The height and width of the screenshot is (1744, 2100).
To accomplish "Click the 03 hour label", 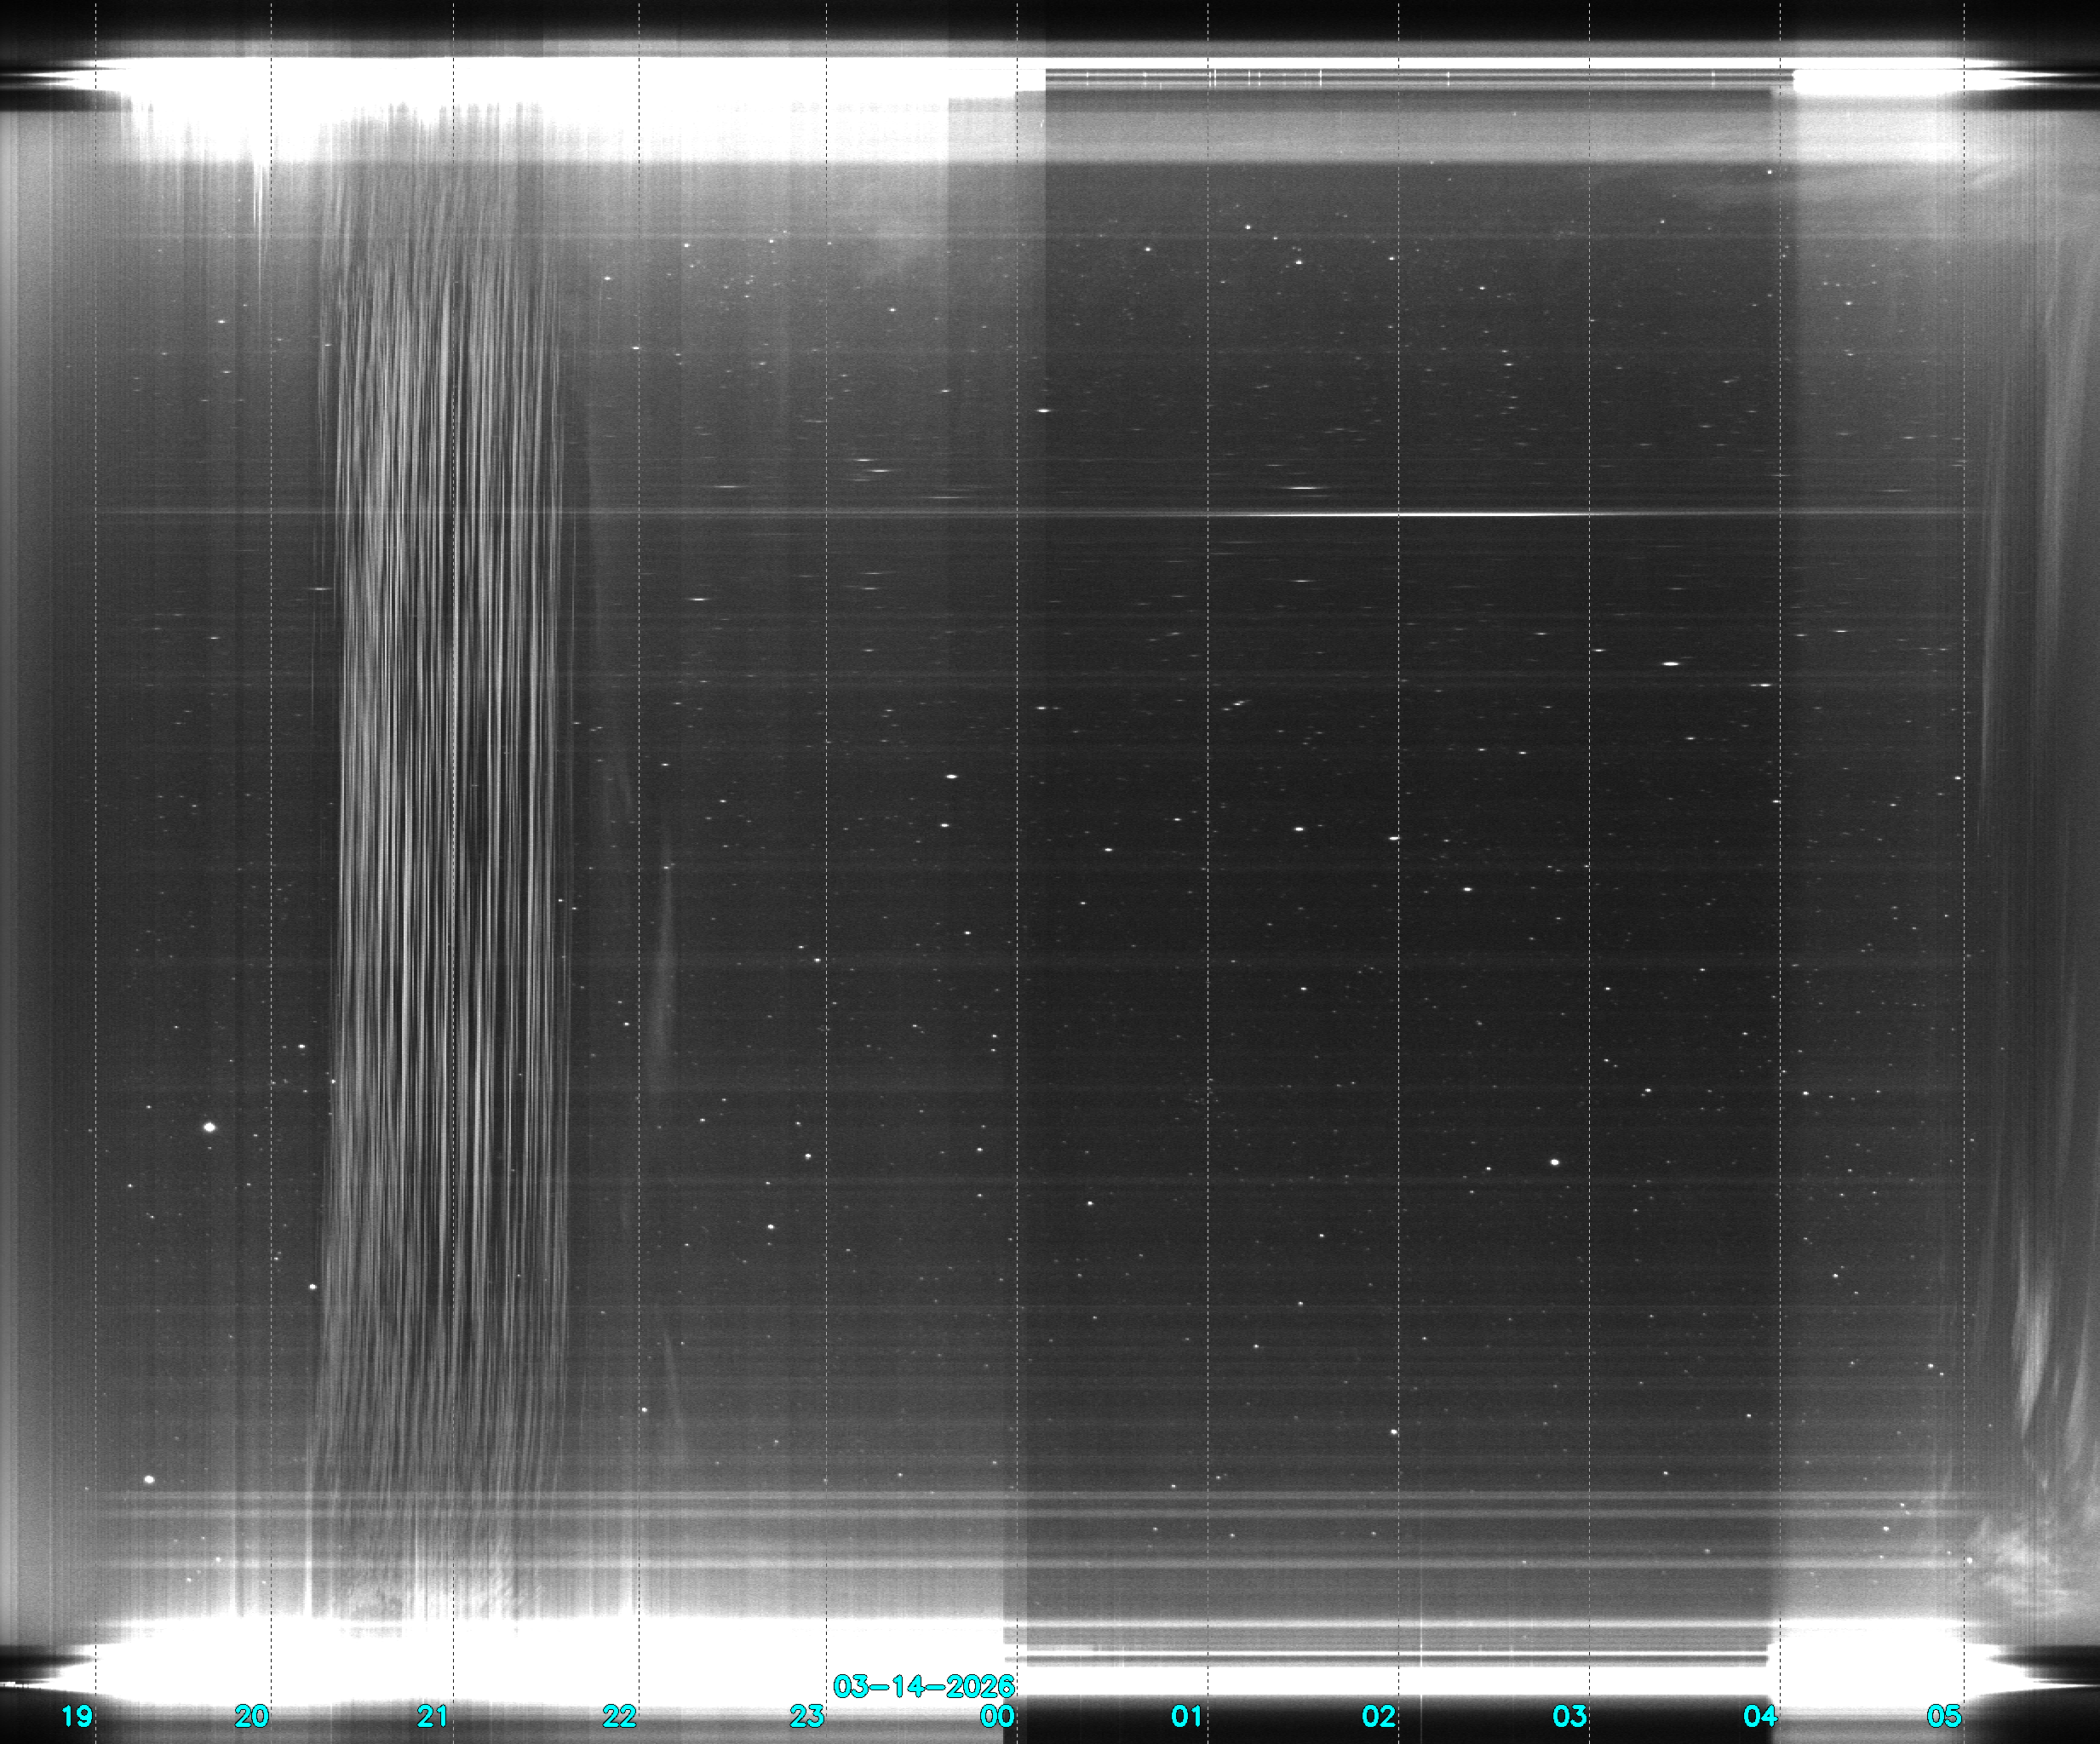I will click(1569, 1716).
